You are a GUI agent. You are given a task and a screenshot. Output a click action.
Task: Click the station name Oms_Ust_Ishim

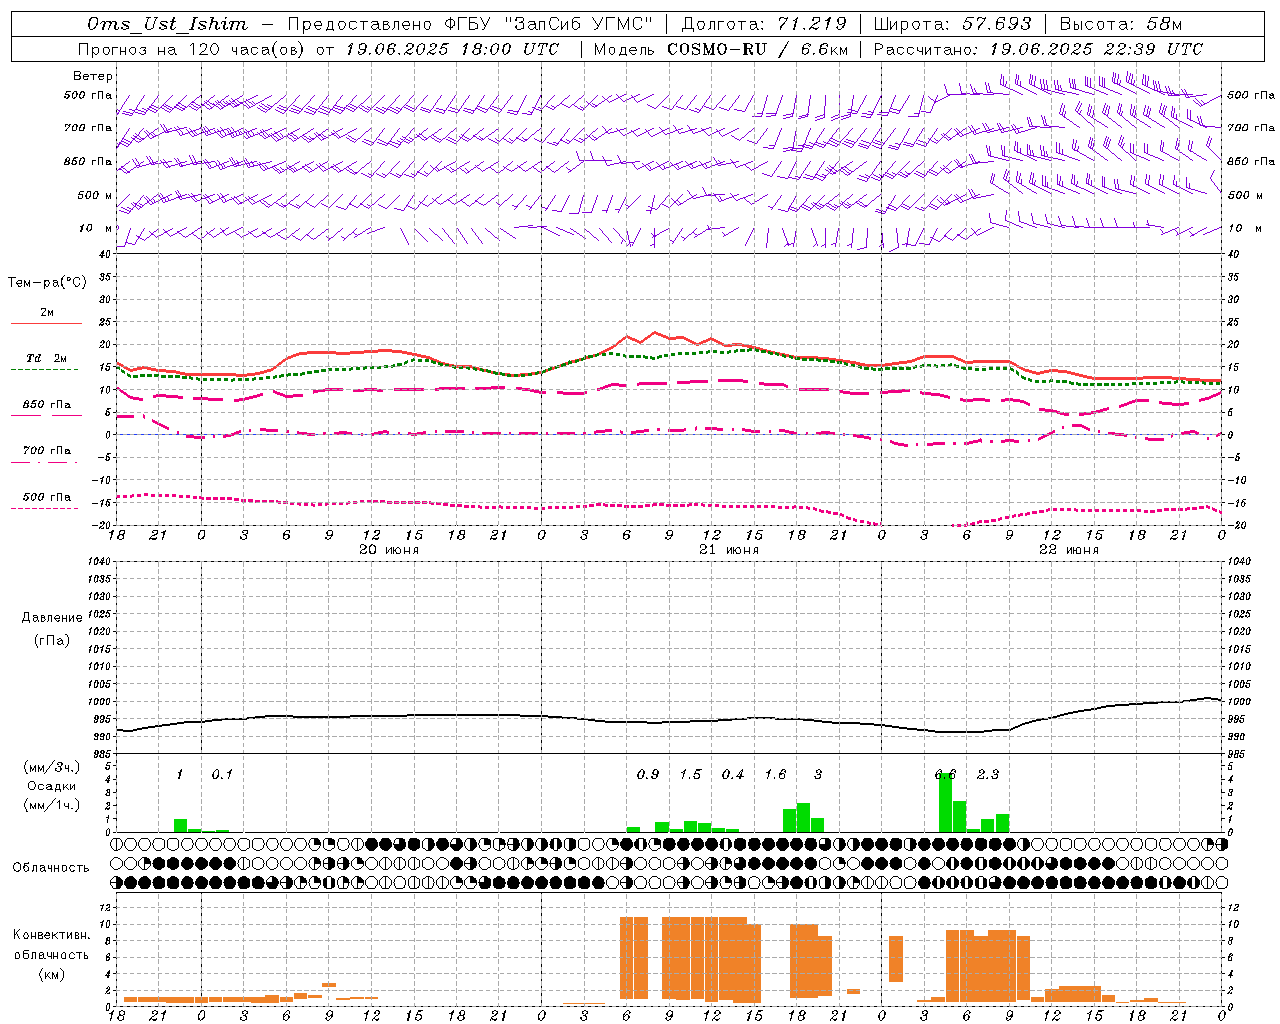[168, 24]
